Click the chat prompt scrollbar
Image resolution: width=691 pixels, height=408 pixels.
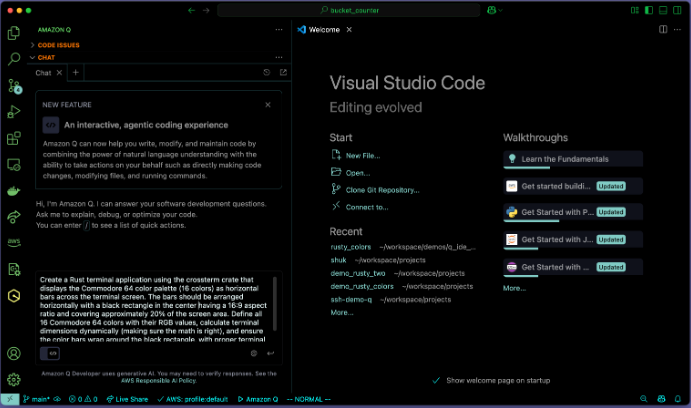(274, 305)
